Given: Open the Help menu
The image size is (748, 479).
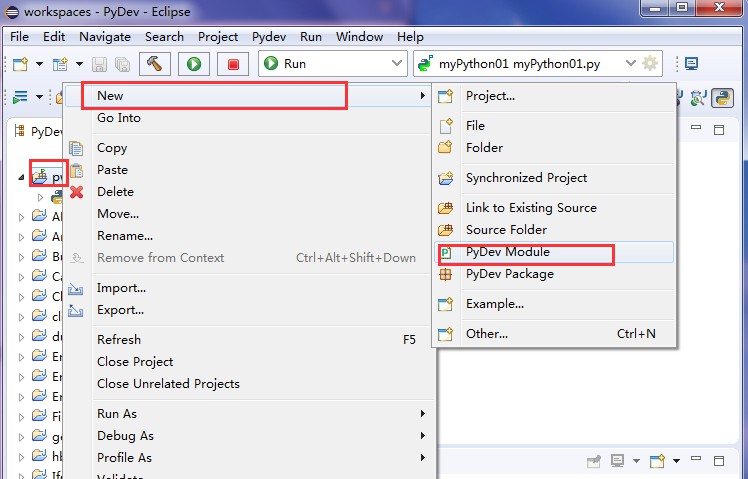Looking at the screenshot, I should [410, 37].
